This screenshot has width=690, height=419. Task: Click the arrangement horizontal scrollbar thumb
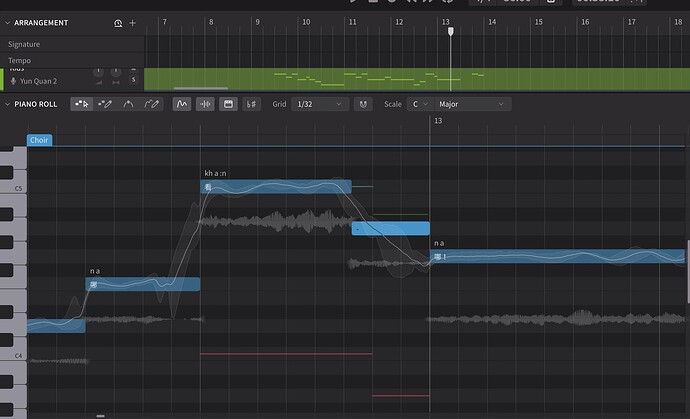[x=201, y=88]
